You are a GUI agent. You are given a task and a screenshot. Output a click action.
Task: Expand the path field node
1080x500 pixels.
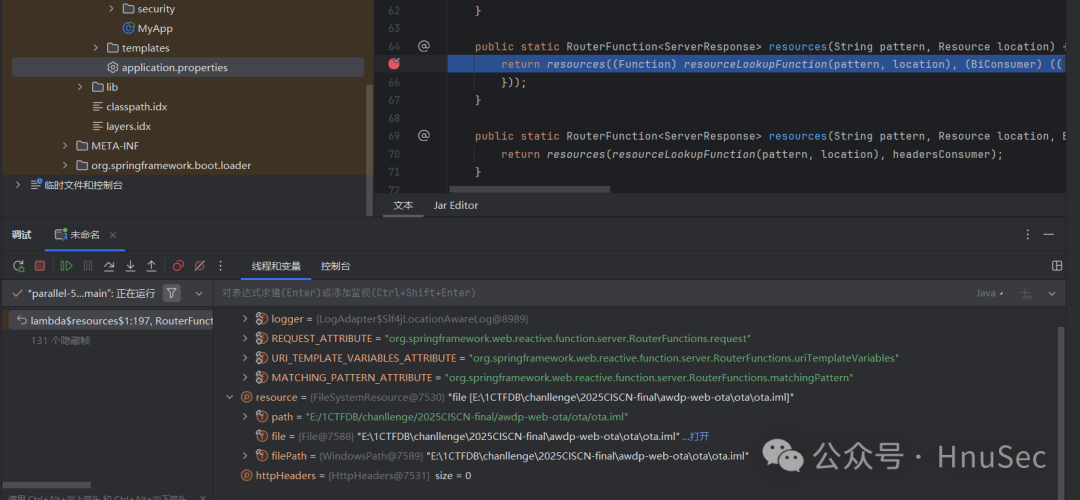245,417
